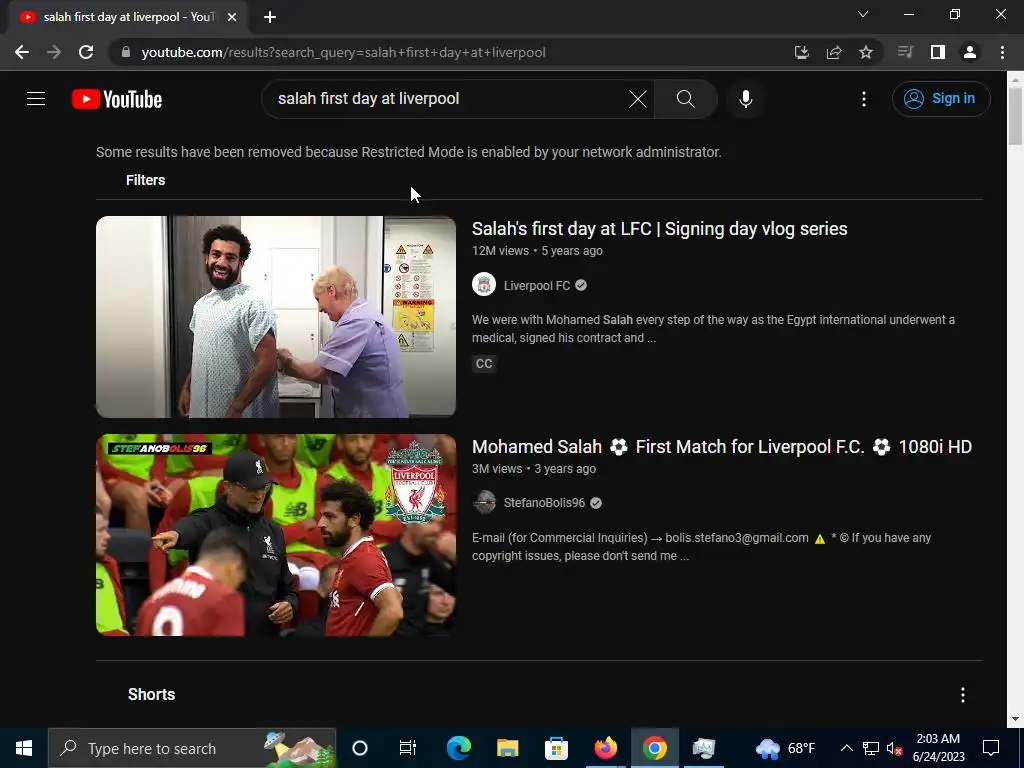Open the media control icon in Chrome toolbar

click(x=905, y=52)
